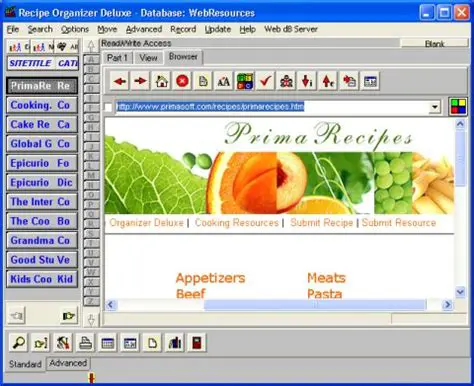Click the SITETITLE column header
This screenshot has height=386, width=474.
[x=30, y=63]
